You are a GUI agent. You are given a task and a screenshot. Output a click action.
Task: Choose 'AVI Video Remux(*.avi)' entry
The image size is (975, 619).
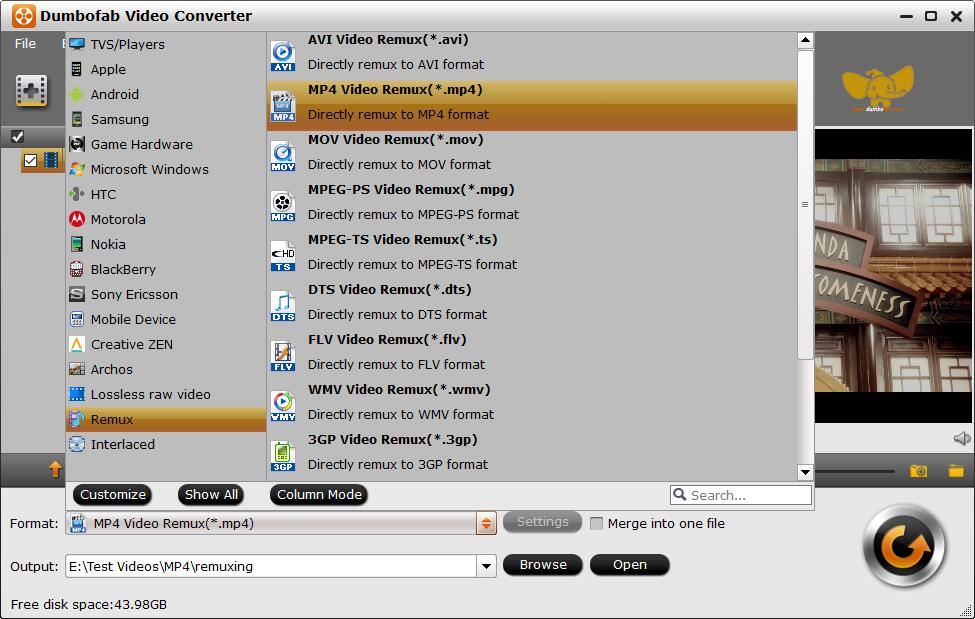point(532,56)
